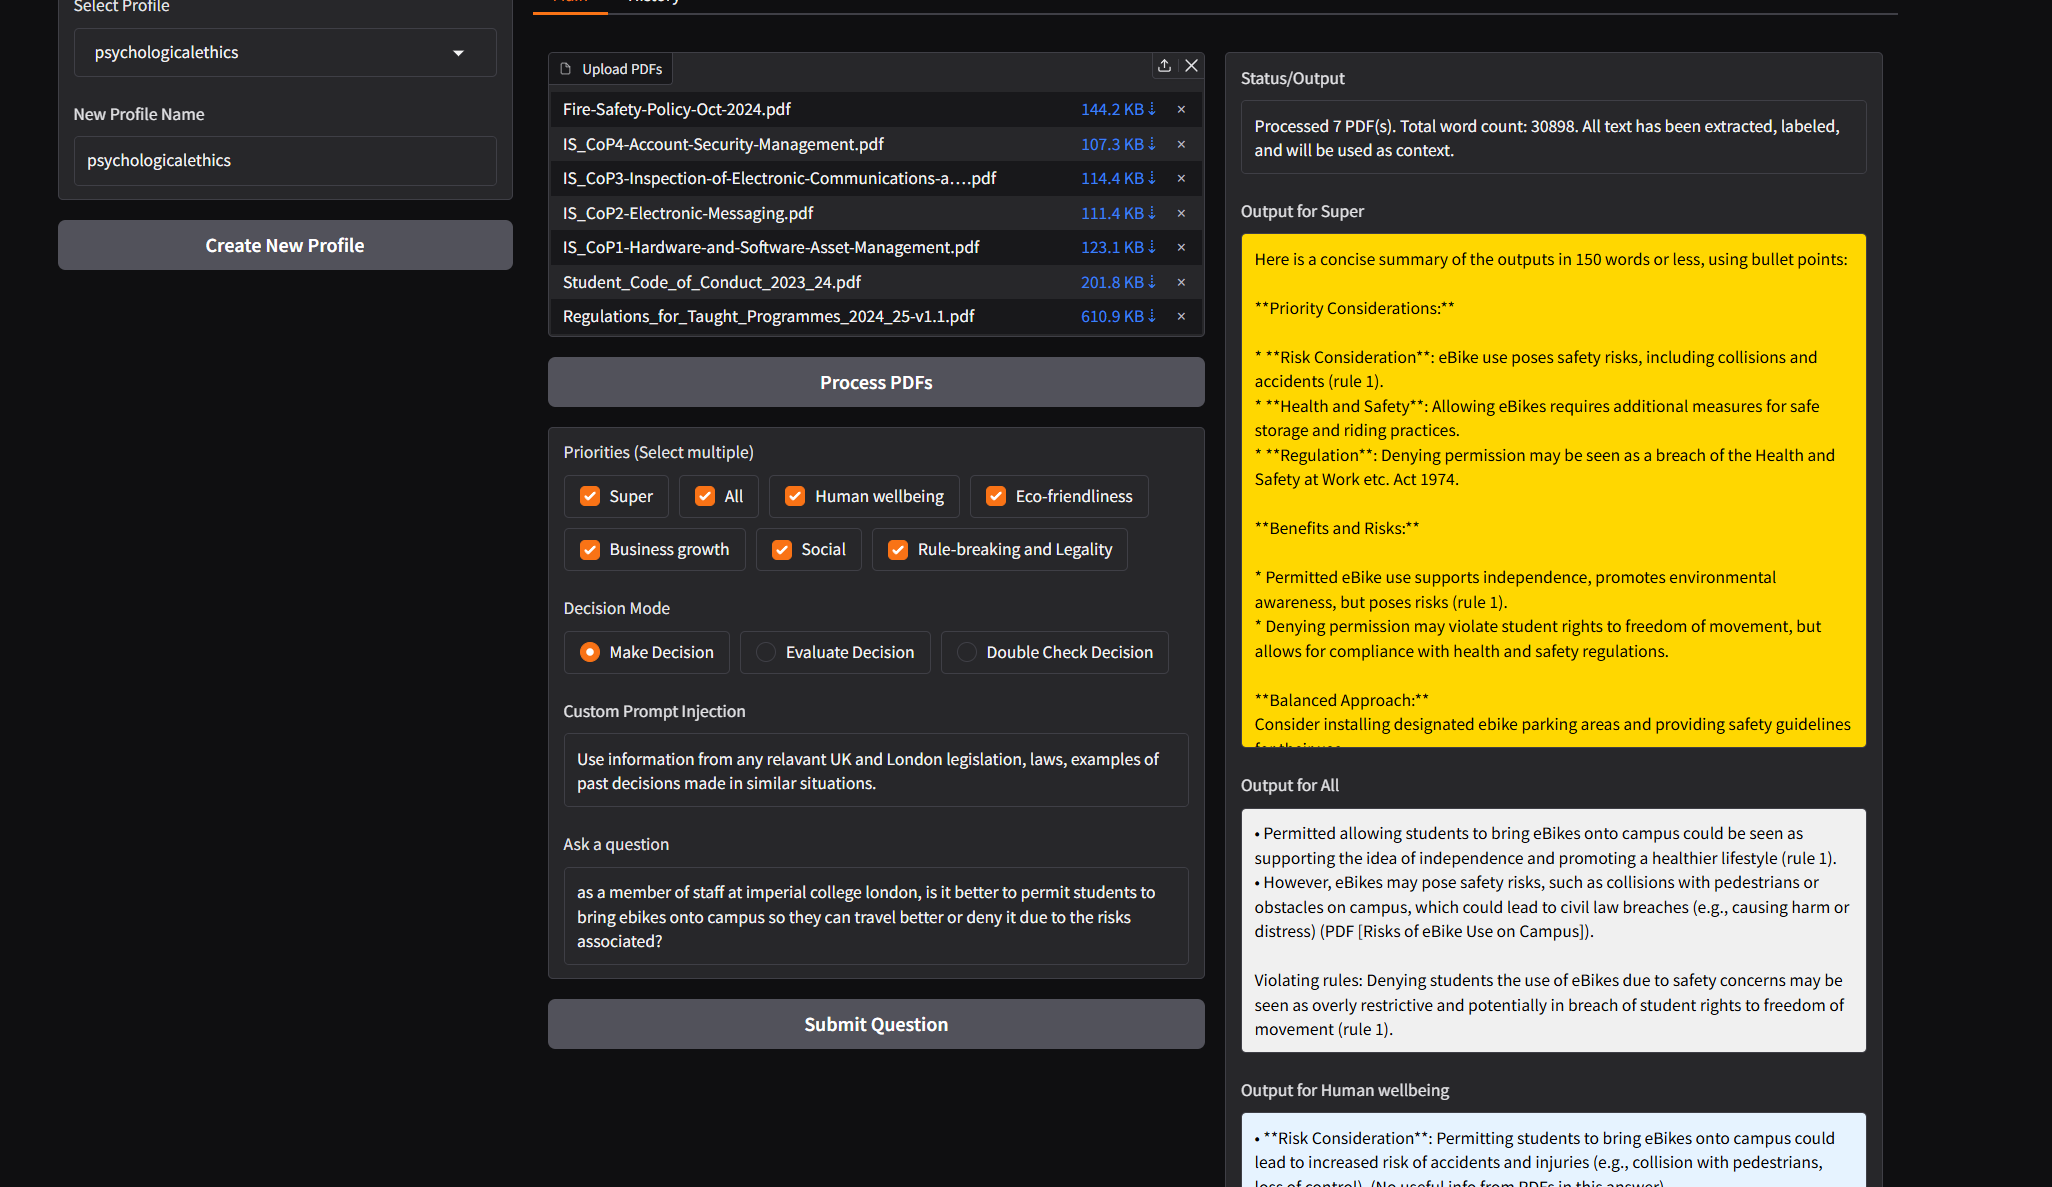The width and height of the screenshot is (2052, 1187).
Task: Toggle the Eco-friendliness checkbox
Action: coord(996,497)
